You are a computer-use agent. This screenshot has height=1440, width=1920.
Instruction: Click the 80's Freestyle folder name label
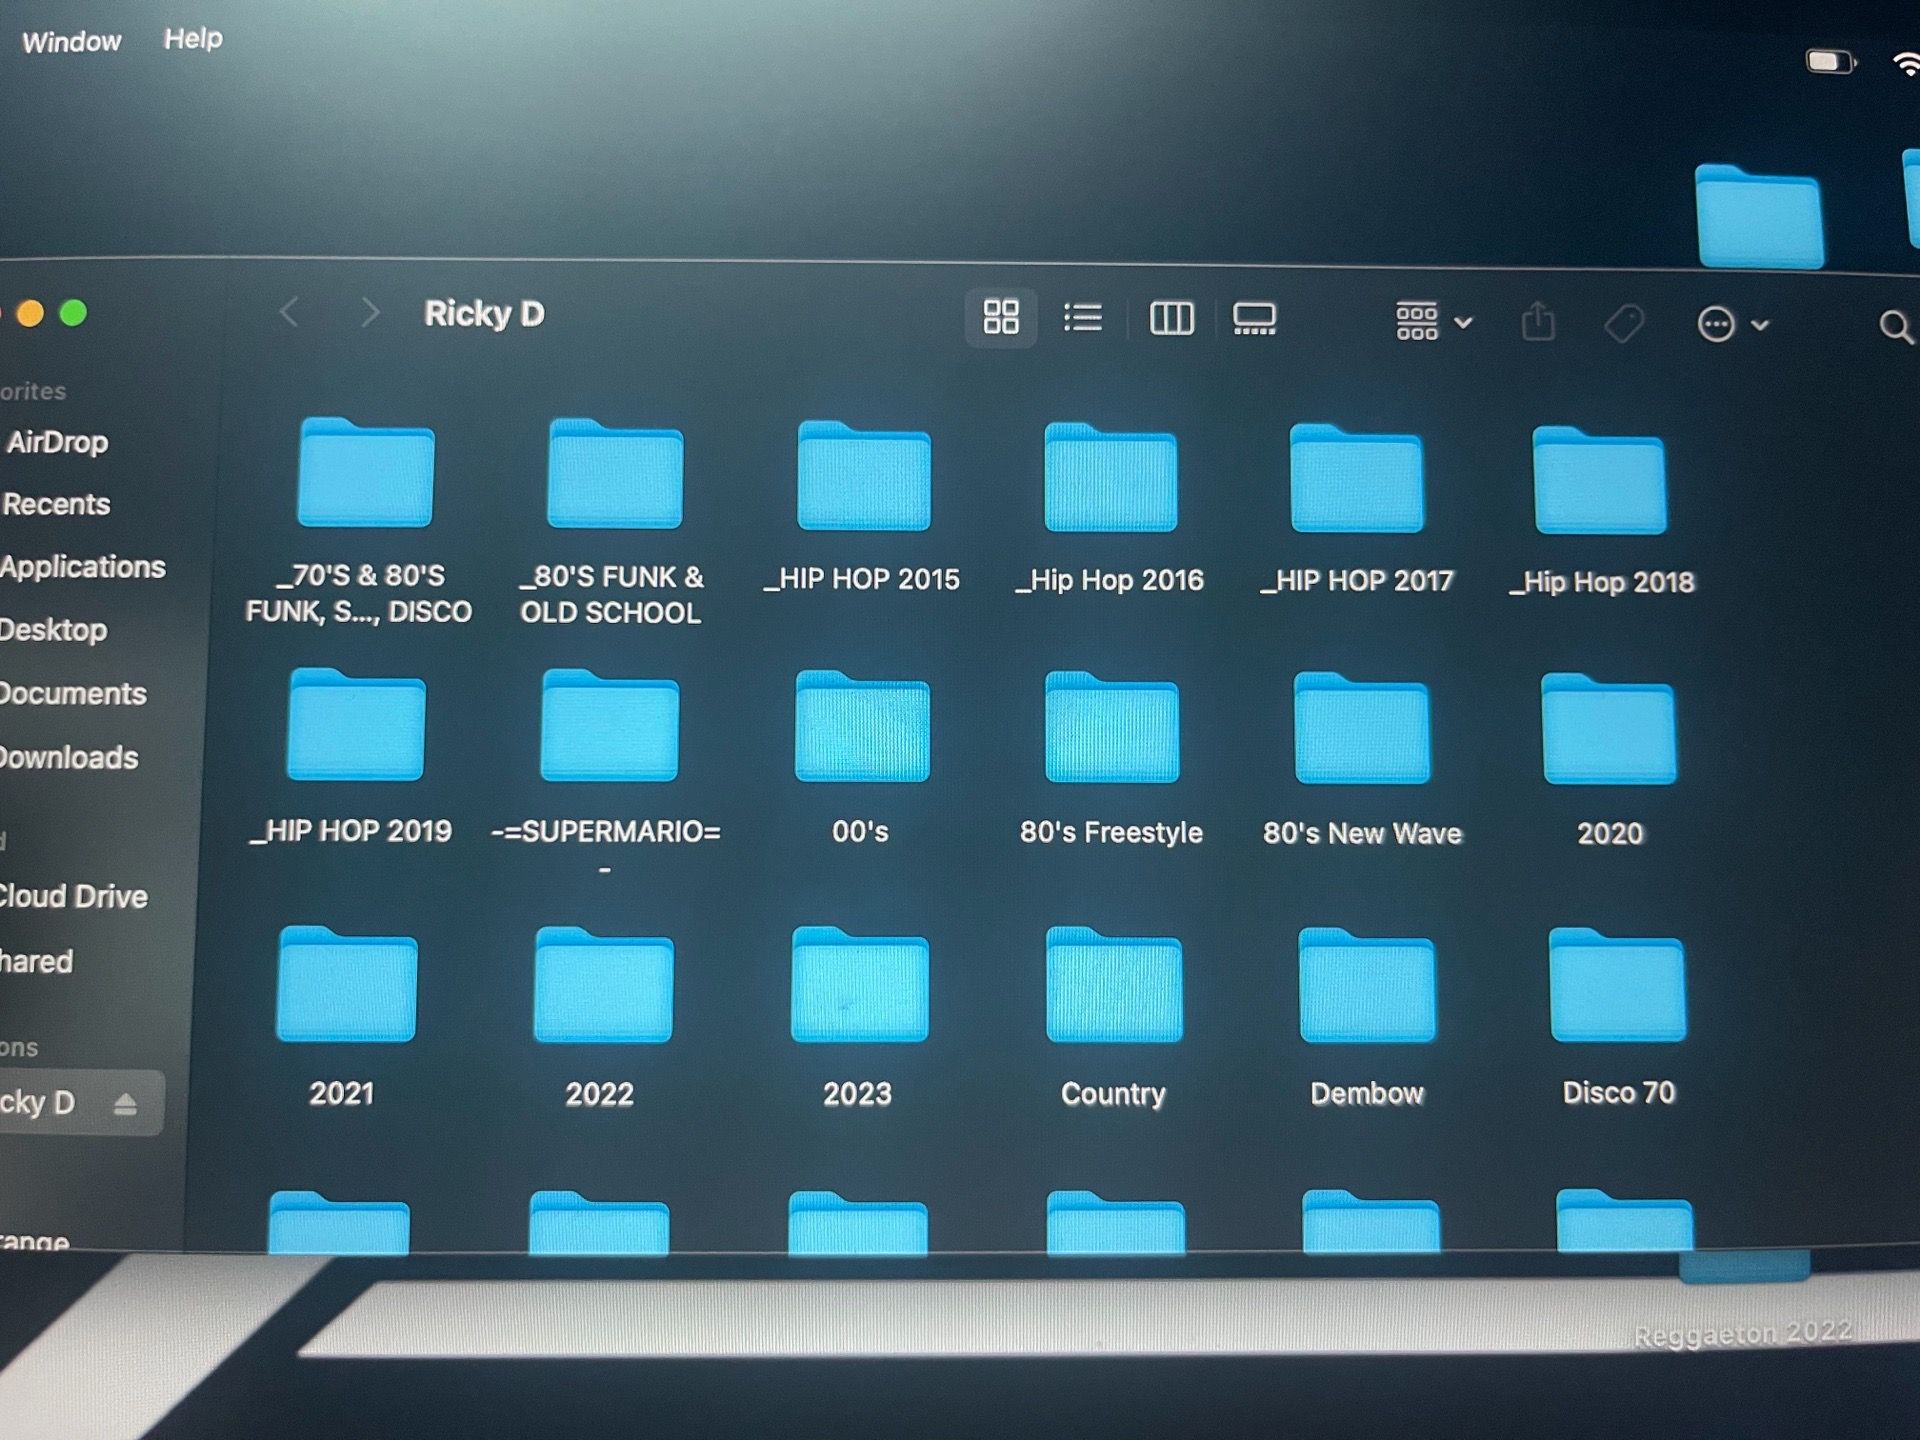(1111, 833)
